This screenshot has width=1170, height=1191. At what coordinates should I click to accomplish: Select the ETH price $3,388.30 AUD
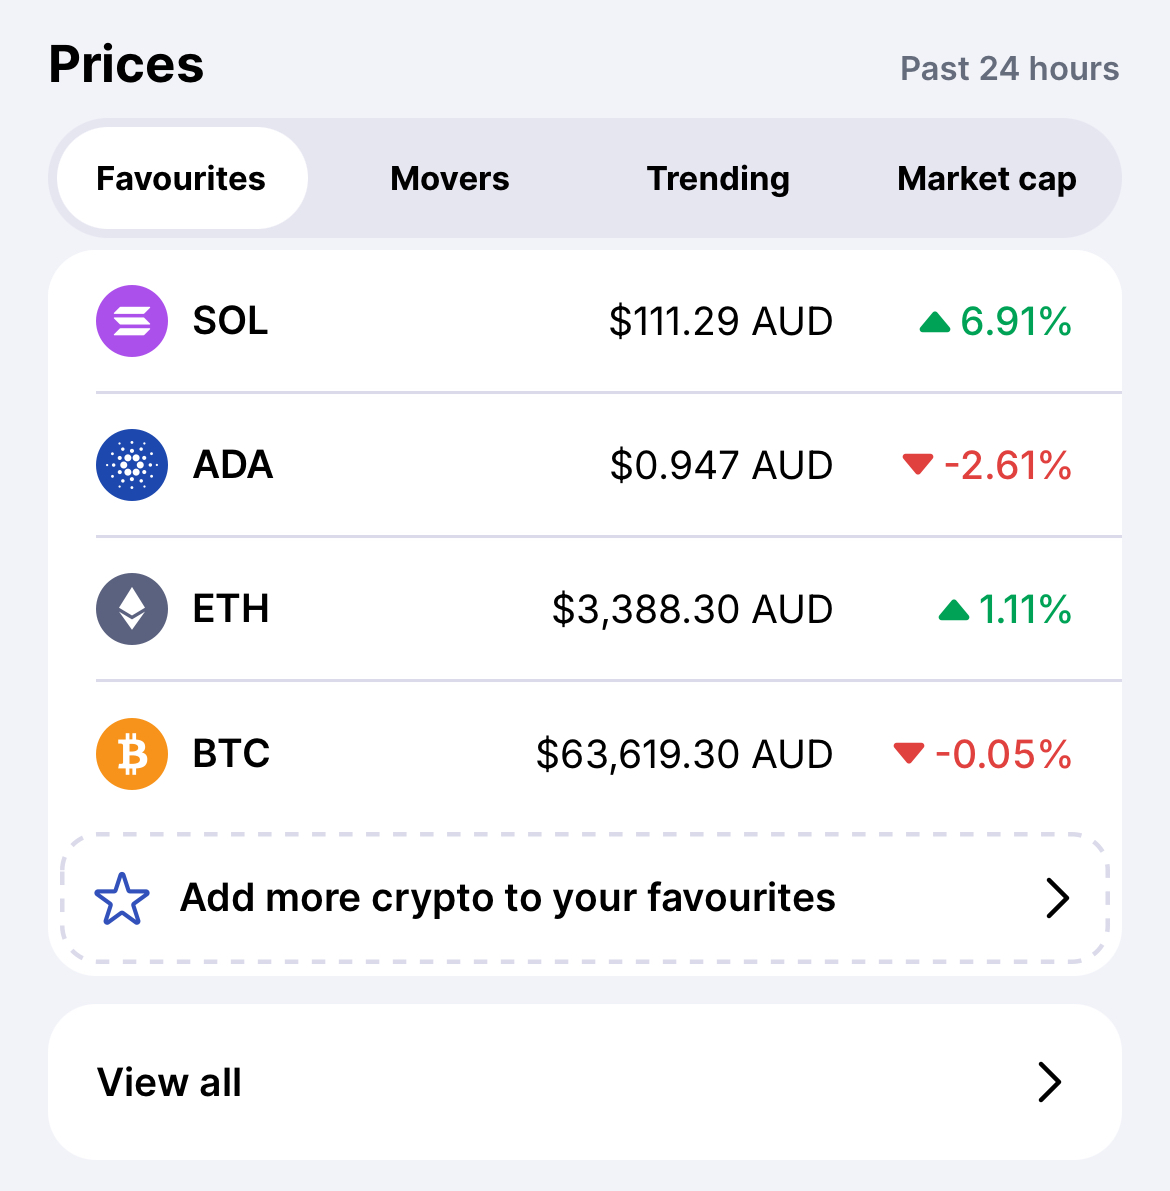[692, 609]
